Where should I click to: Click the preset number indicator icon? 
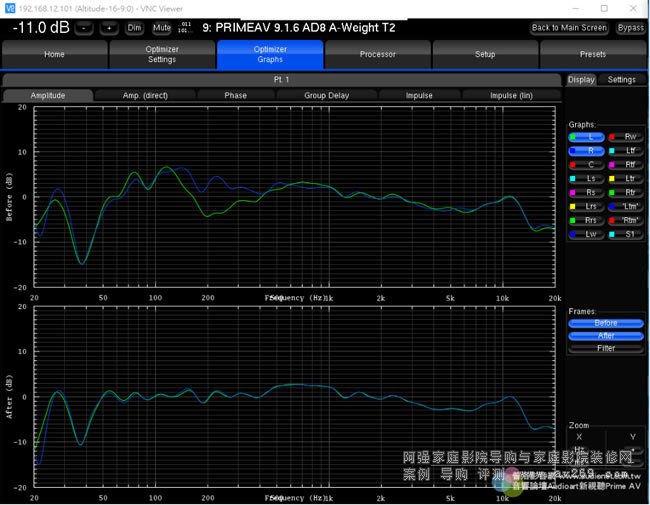[184, 28]
